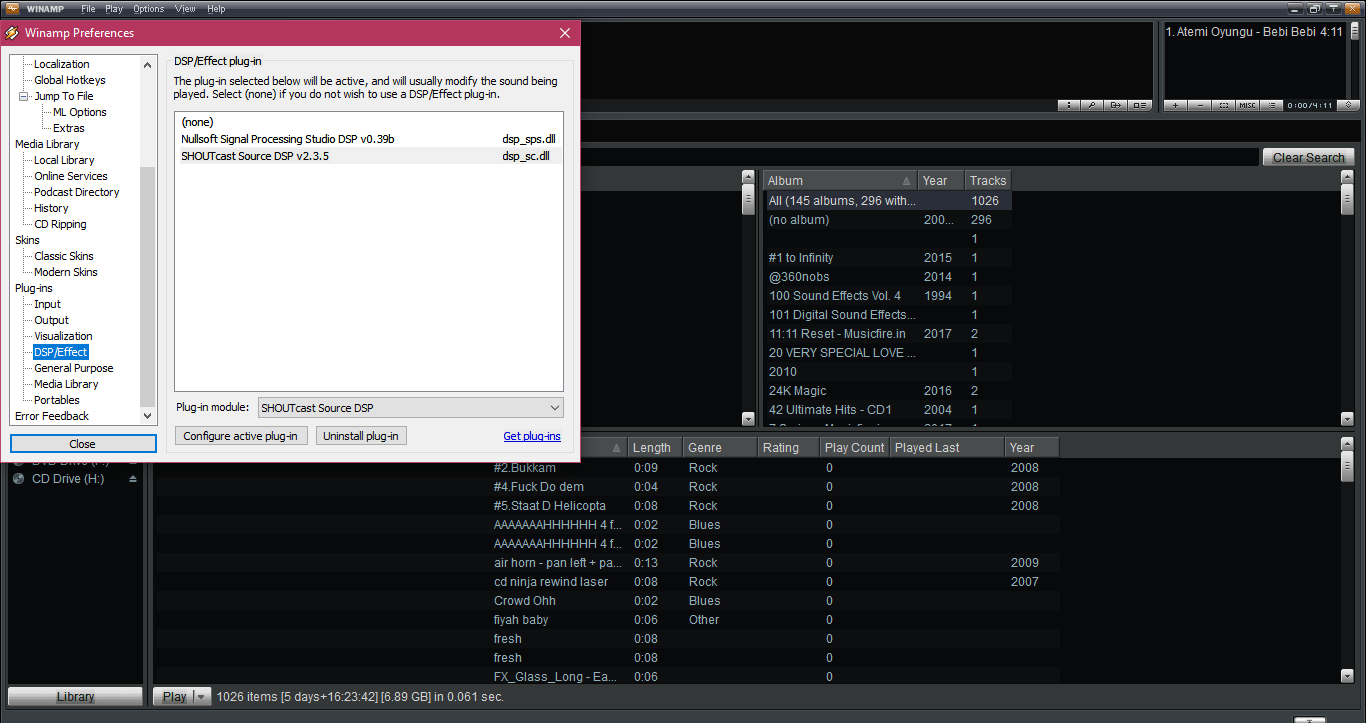Select Output plug-ins tree item
Screen dimensions: 1366x723
(52, 320)
